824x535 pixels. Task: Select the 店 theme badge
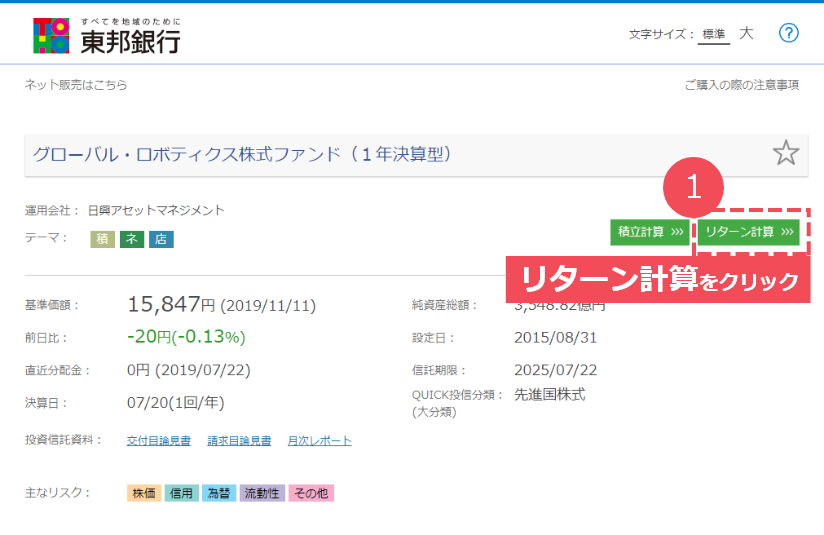[161, 239]
